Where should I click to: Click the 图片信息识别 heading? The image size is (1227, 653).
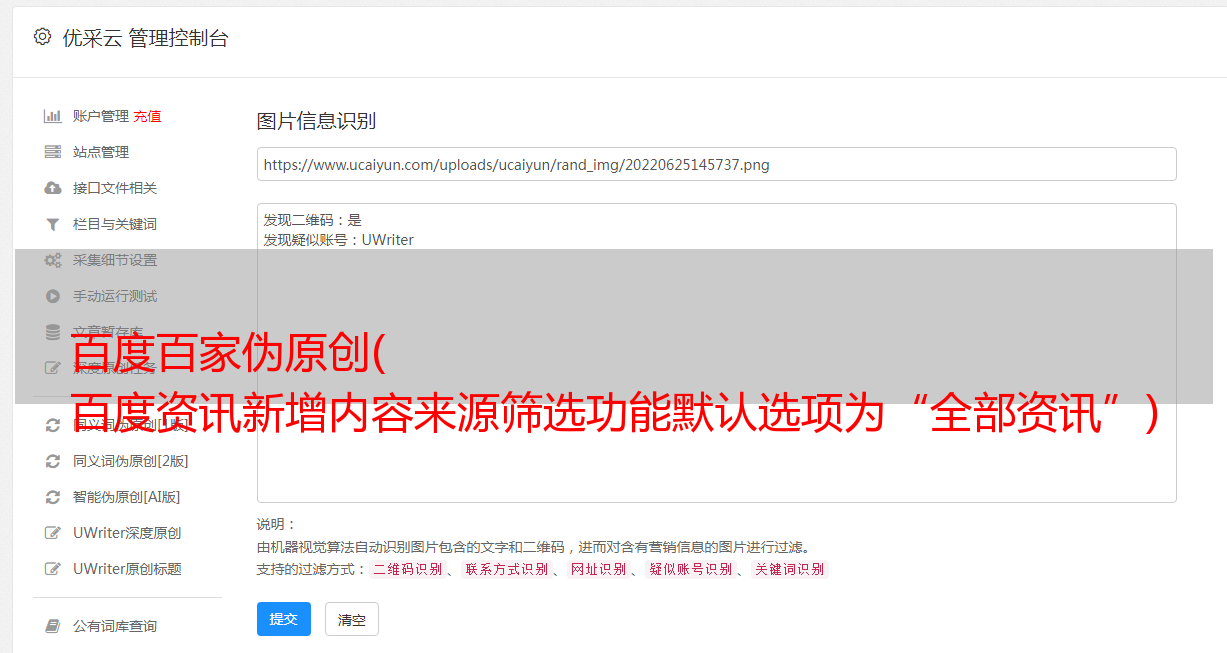coord(316,121)
